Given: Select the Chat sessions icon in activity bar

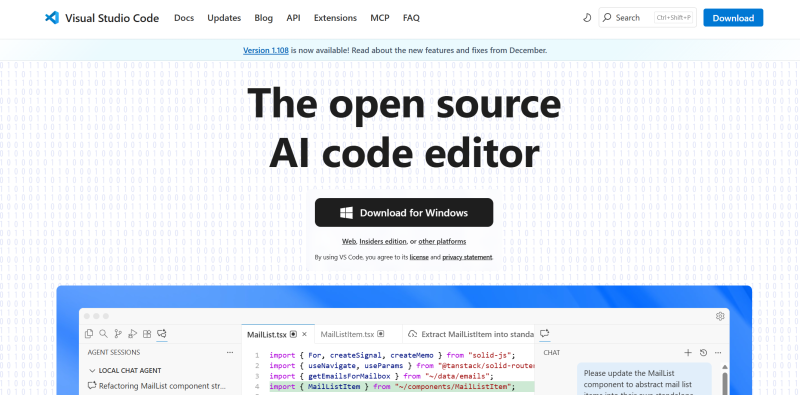Looking at the screenshot, I should pyautogui.click(x=162, y=334).
